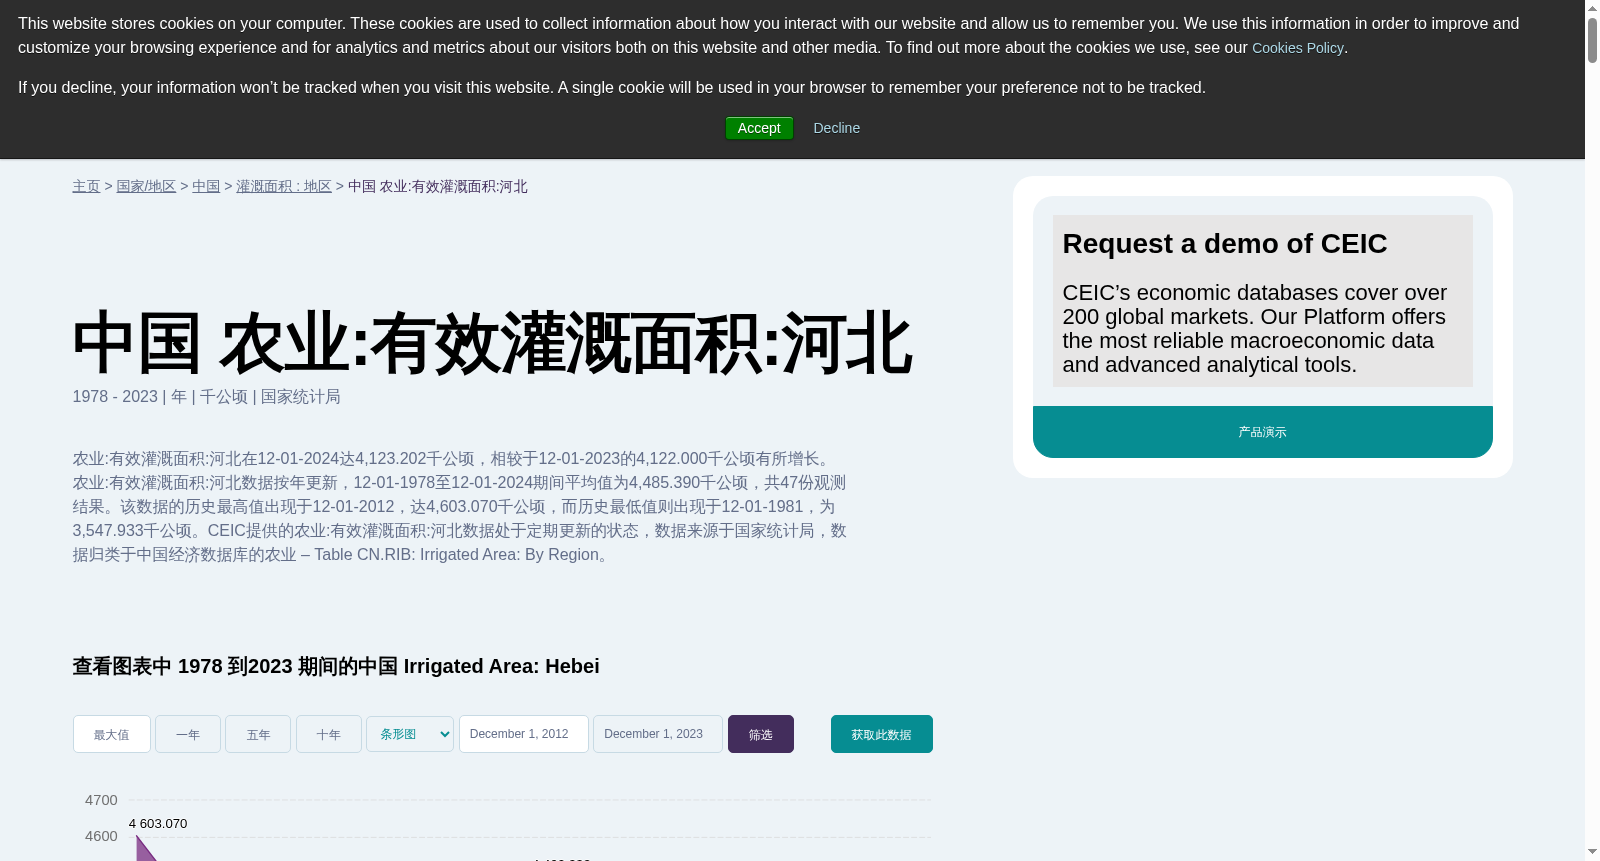
Task: Click the 4700 axis label
Action: [101, 800]
